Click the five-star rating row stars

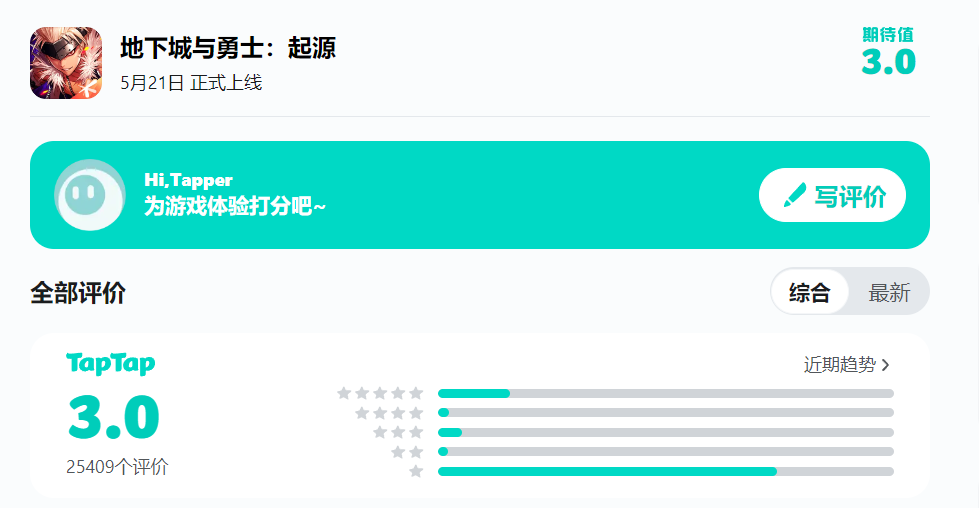(380, 394)
